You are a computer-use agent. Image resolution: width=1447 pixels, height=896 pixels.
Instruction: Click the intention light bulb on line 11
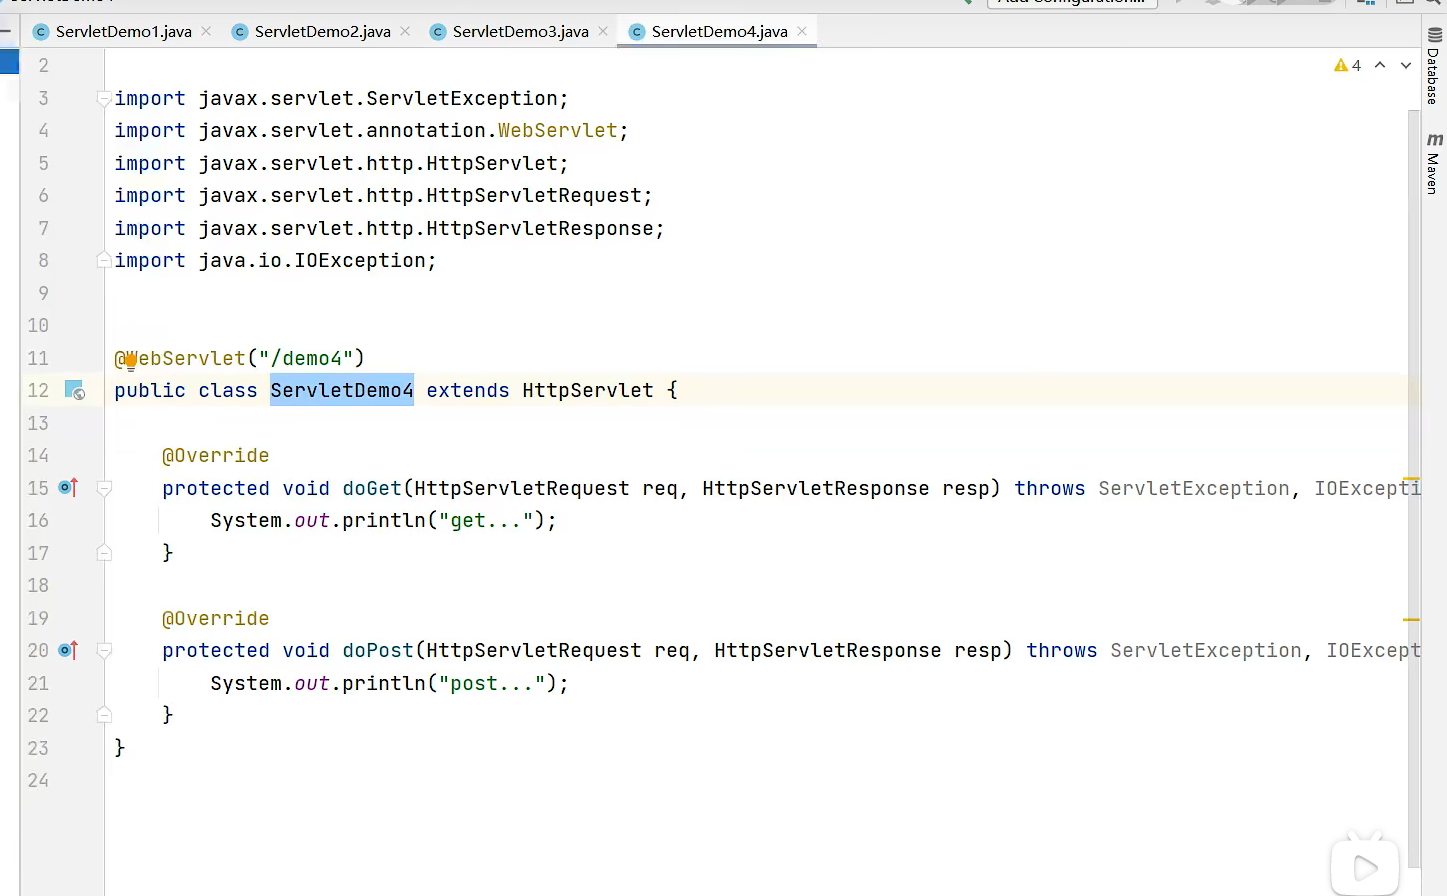click(x=130, y=361)
